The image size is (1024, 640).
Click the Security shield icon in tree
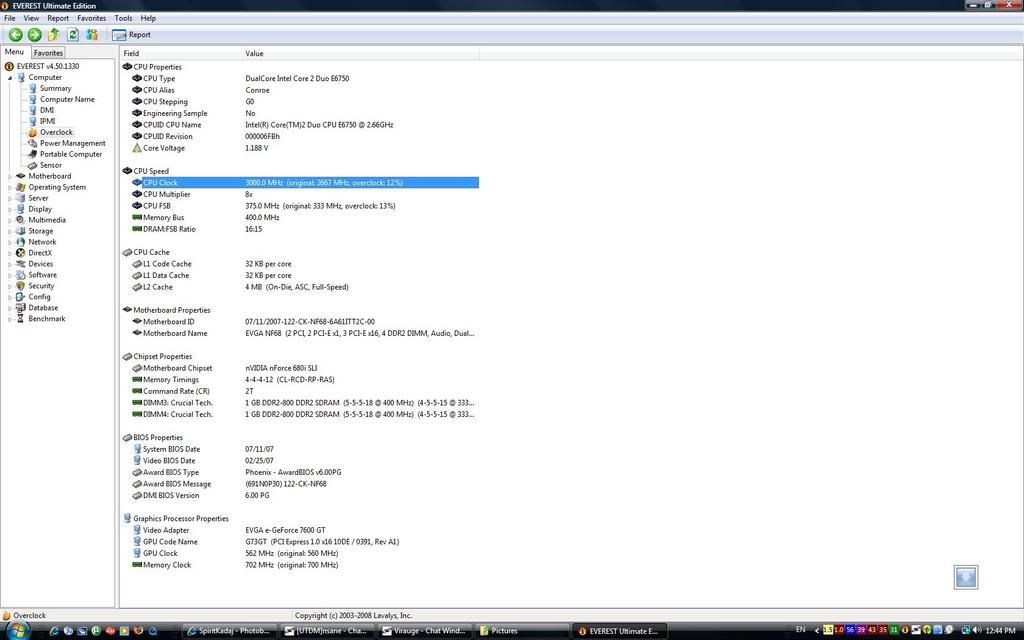pos(21,285)
